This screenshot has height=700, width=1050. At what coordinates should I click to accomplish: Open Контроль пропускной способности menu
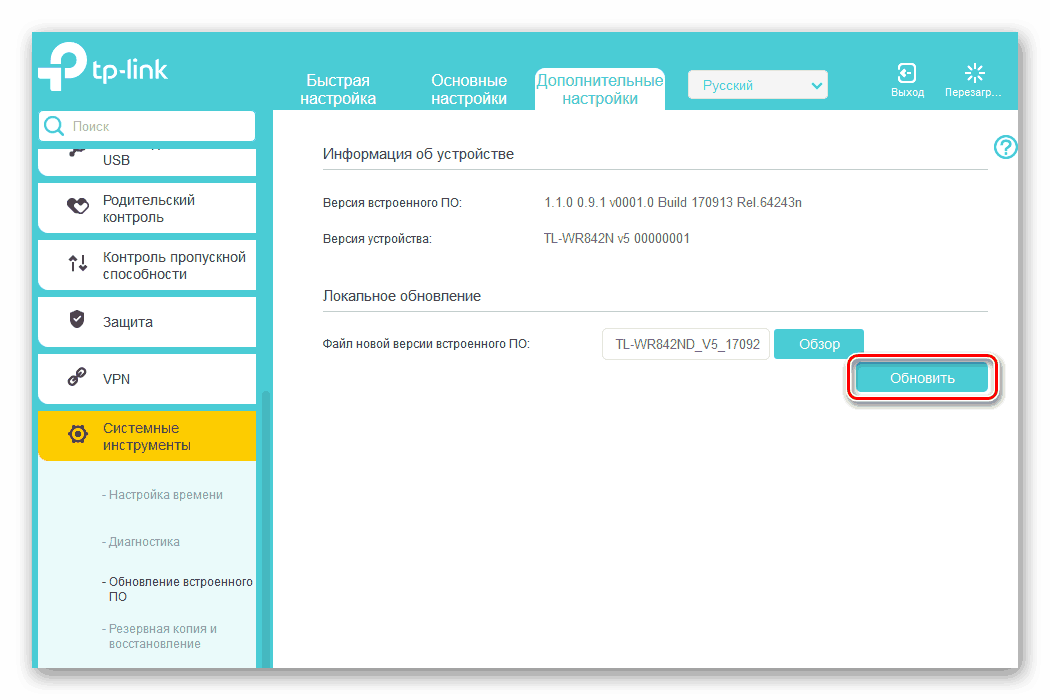[x=147, y=265]
